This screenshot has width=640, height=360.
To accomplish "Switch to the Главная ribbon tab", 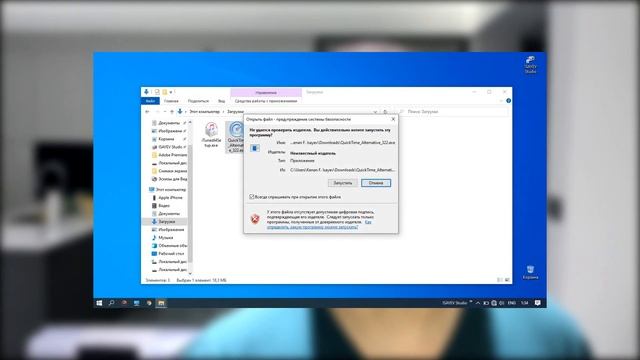I will pyautogui.click(x=171, y=101).
